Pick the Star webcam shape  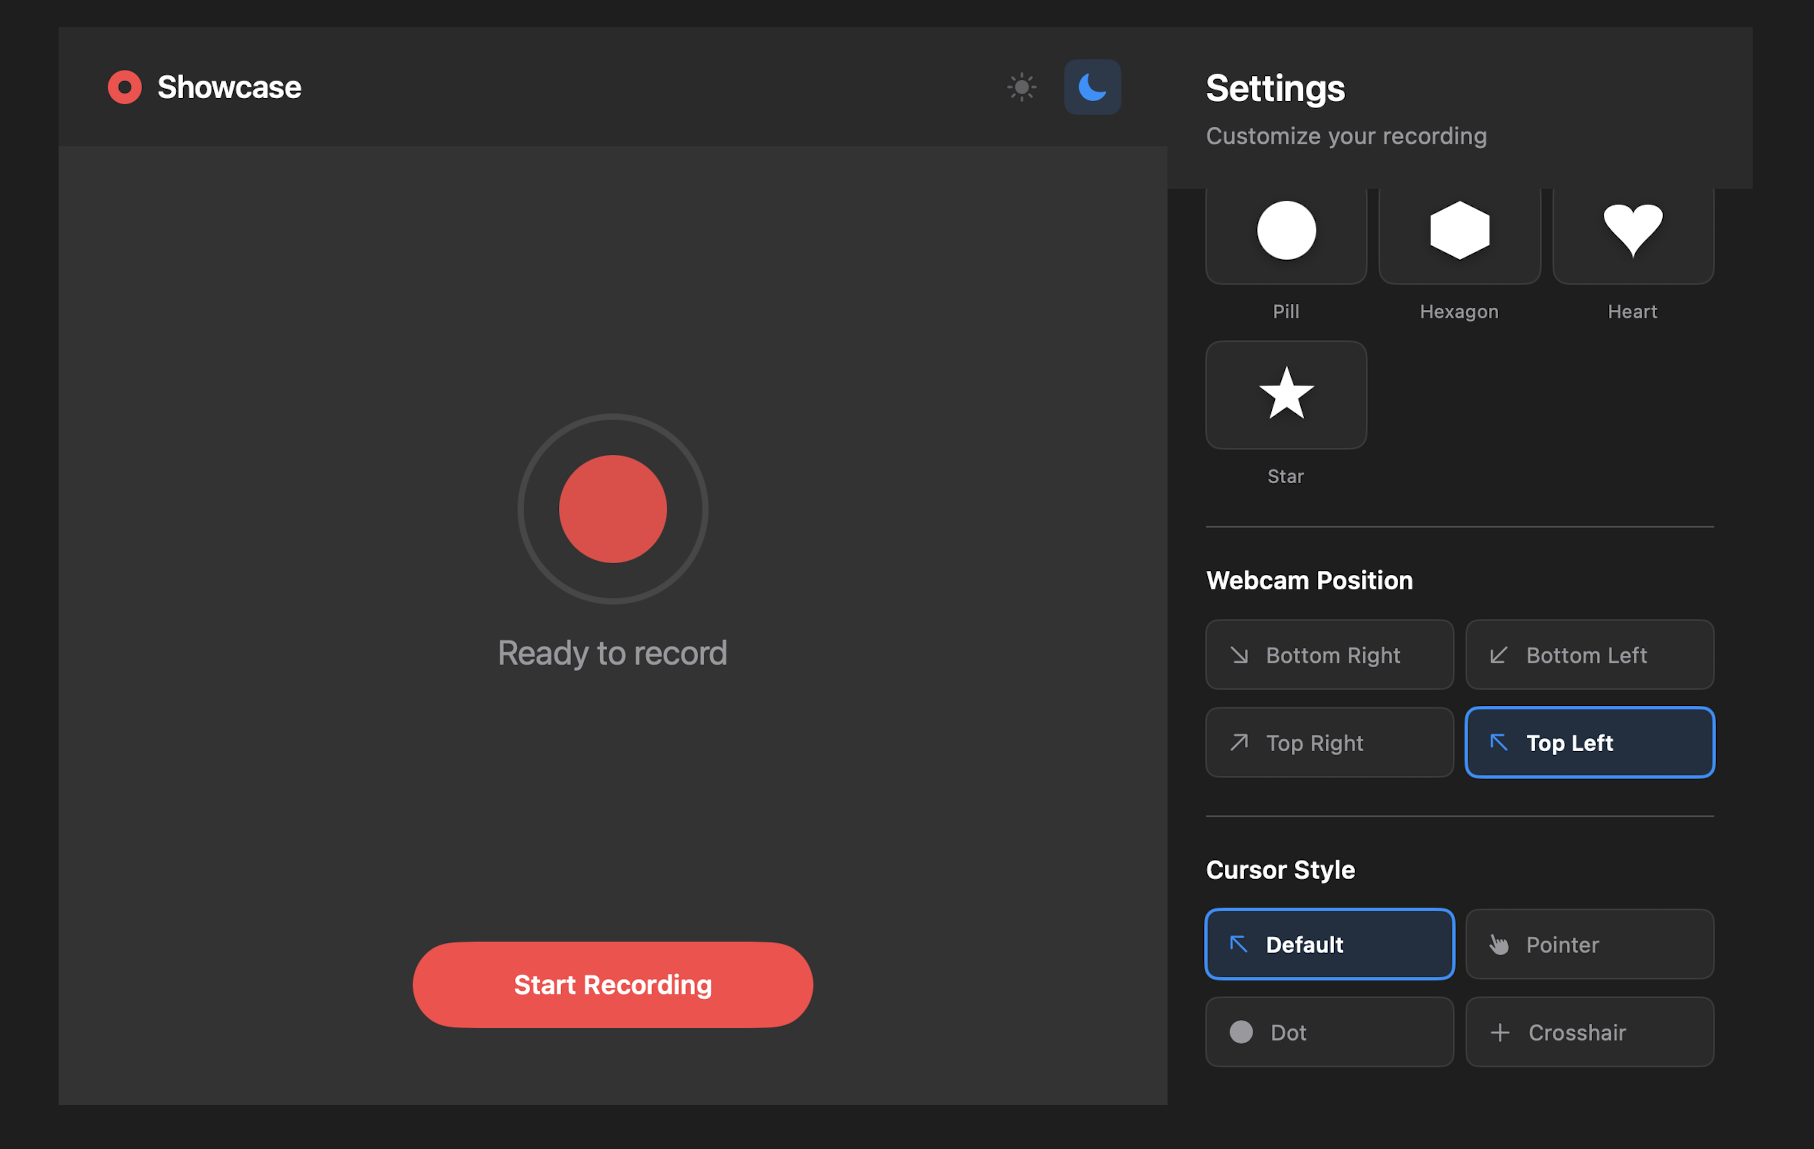coord(1285,395)
